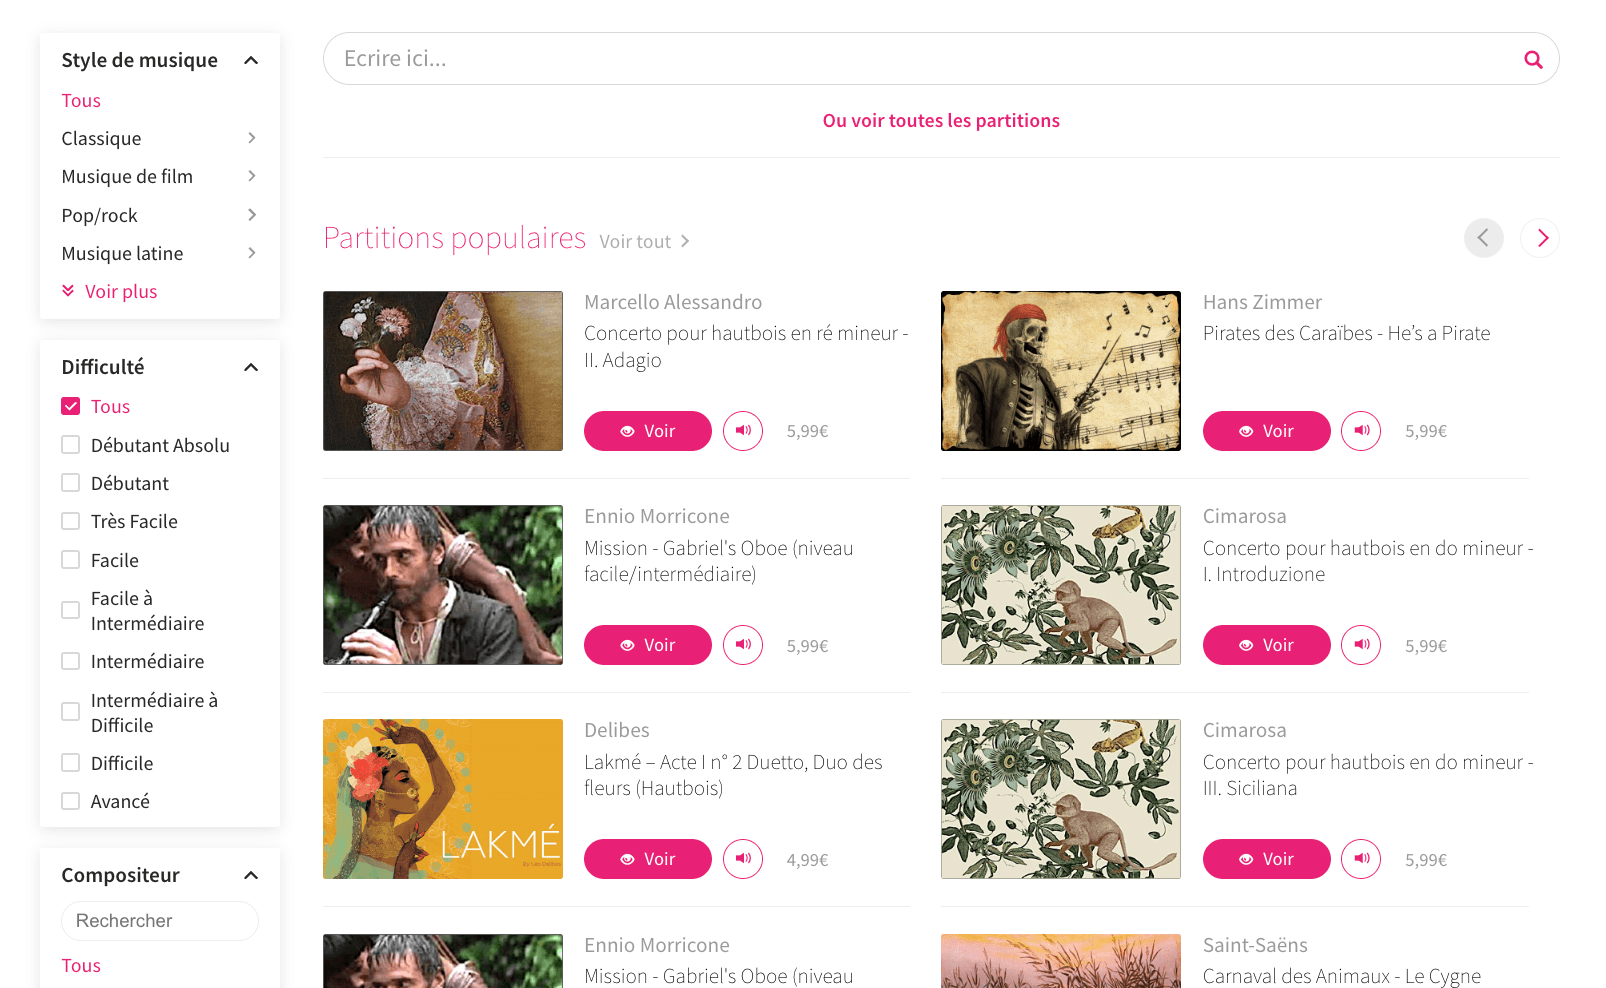Check the Débutant Absolu difficulty filter
The image size is (1606, 988).
point(70,444)
